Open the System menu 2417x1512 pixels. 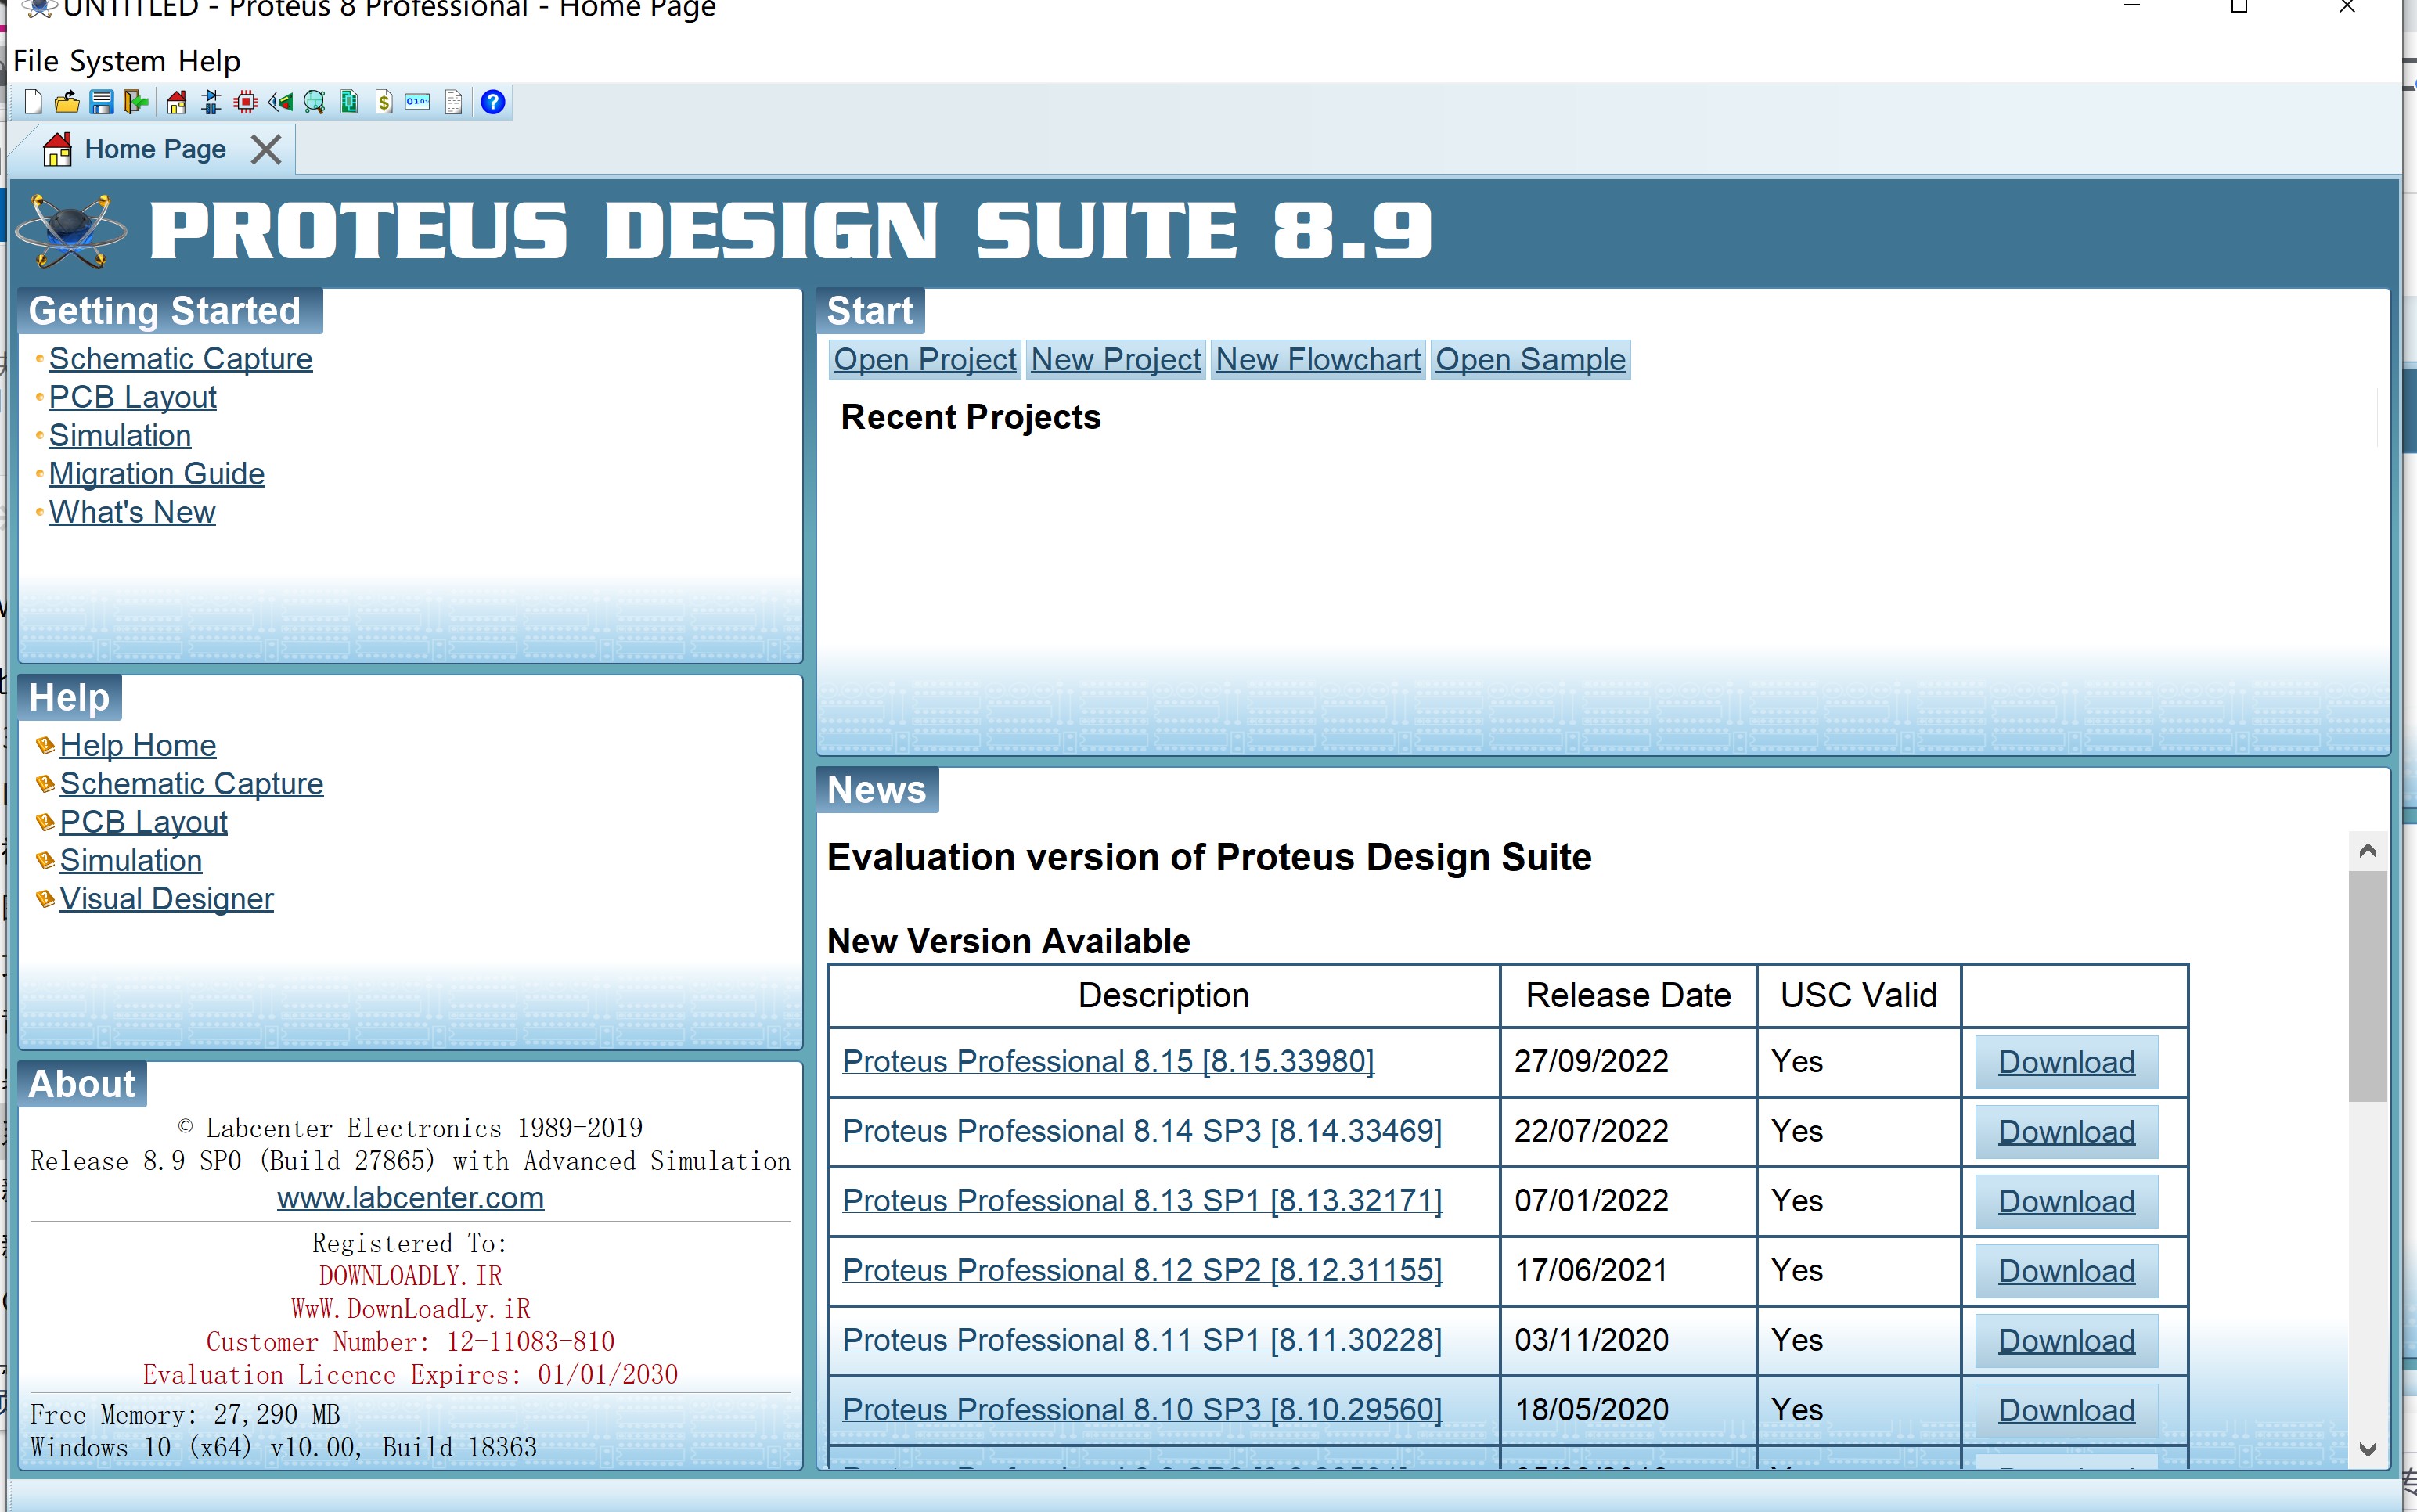tap(118, 61)
